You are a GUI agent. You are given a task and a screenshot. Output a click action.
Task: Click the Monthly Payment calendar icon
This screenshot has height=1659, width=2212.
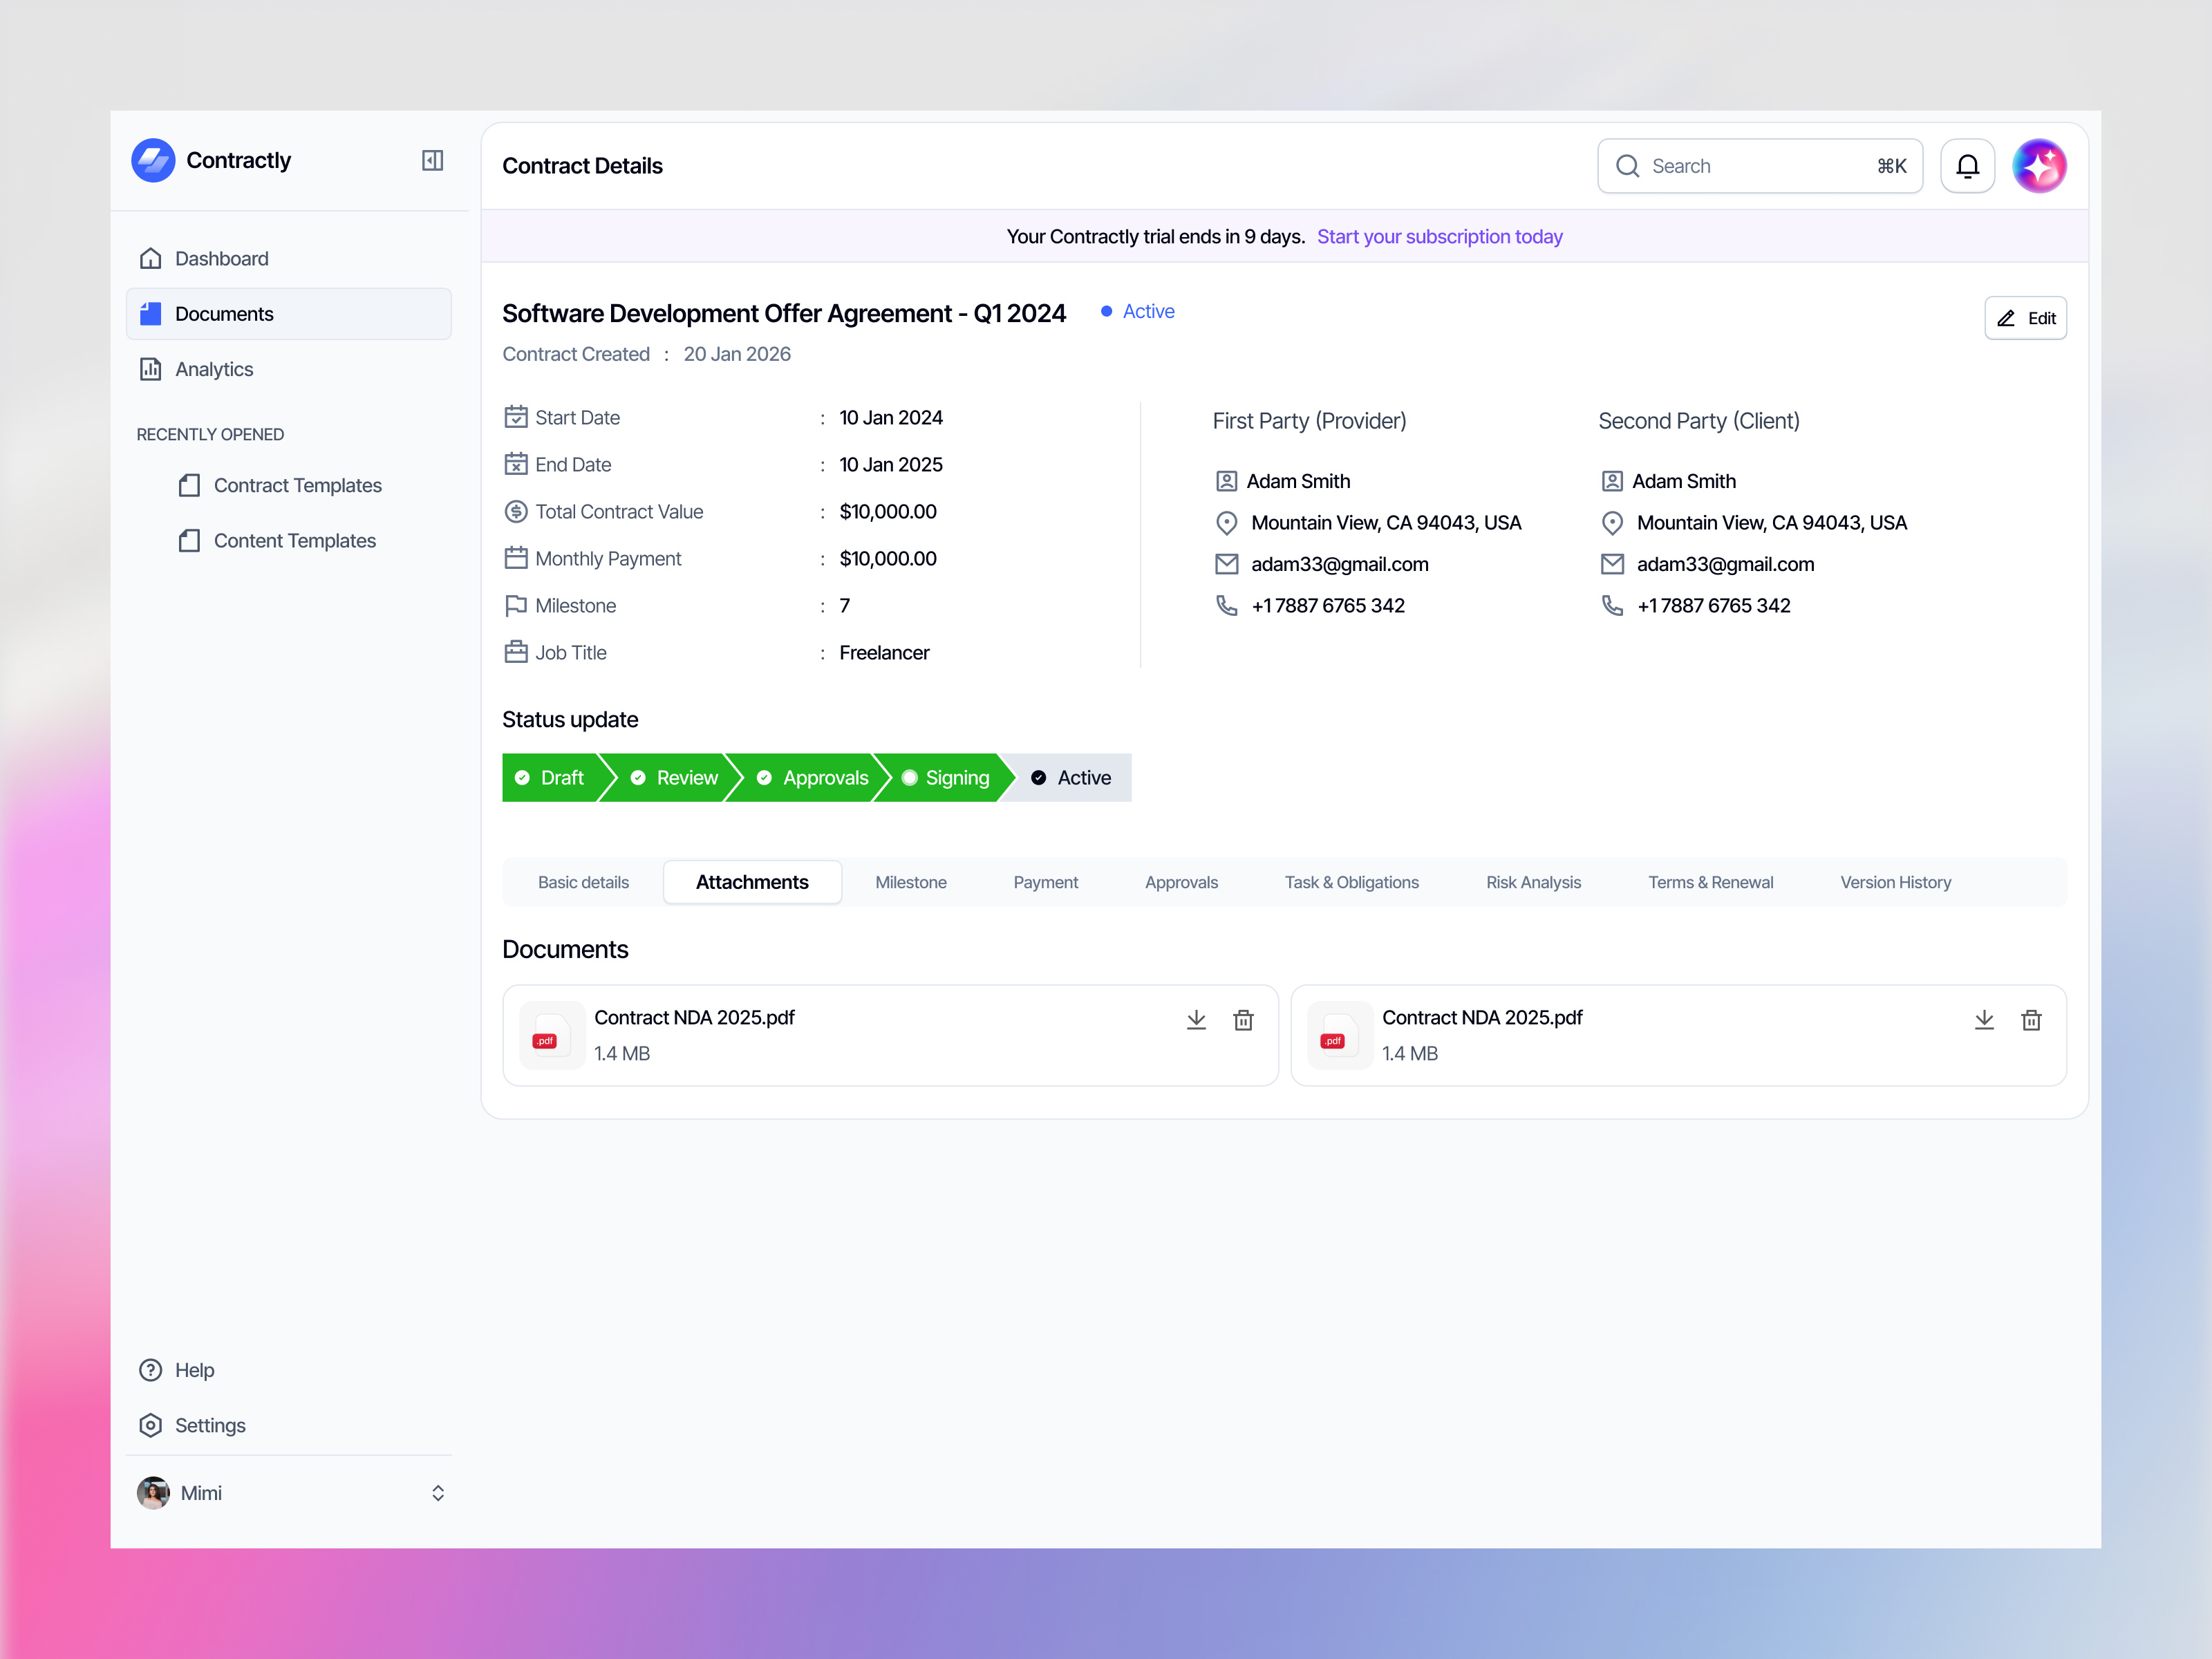tap(516, 558)
